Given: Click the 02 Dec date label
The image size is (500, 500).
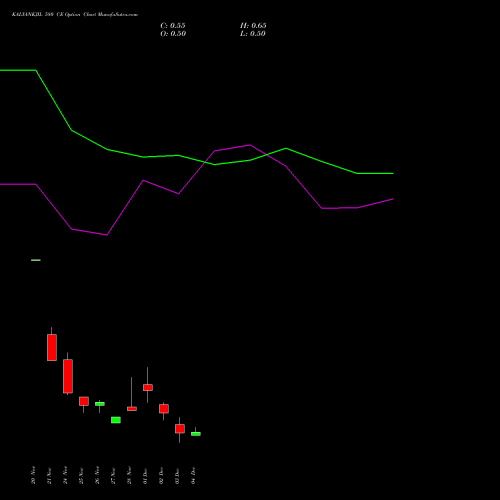Looking at the screenshot, I should [x=161, y=475].
